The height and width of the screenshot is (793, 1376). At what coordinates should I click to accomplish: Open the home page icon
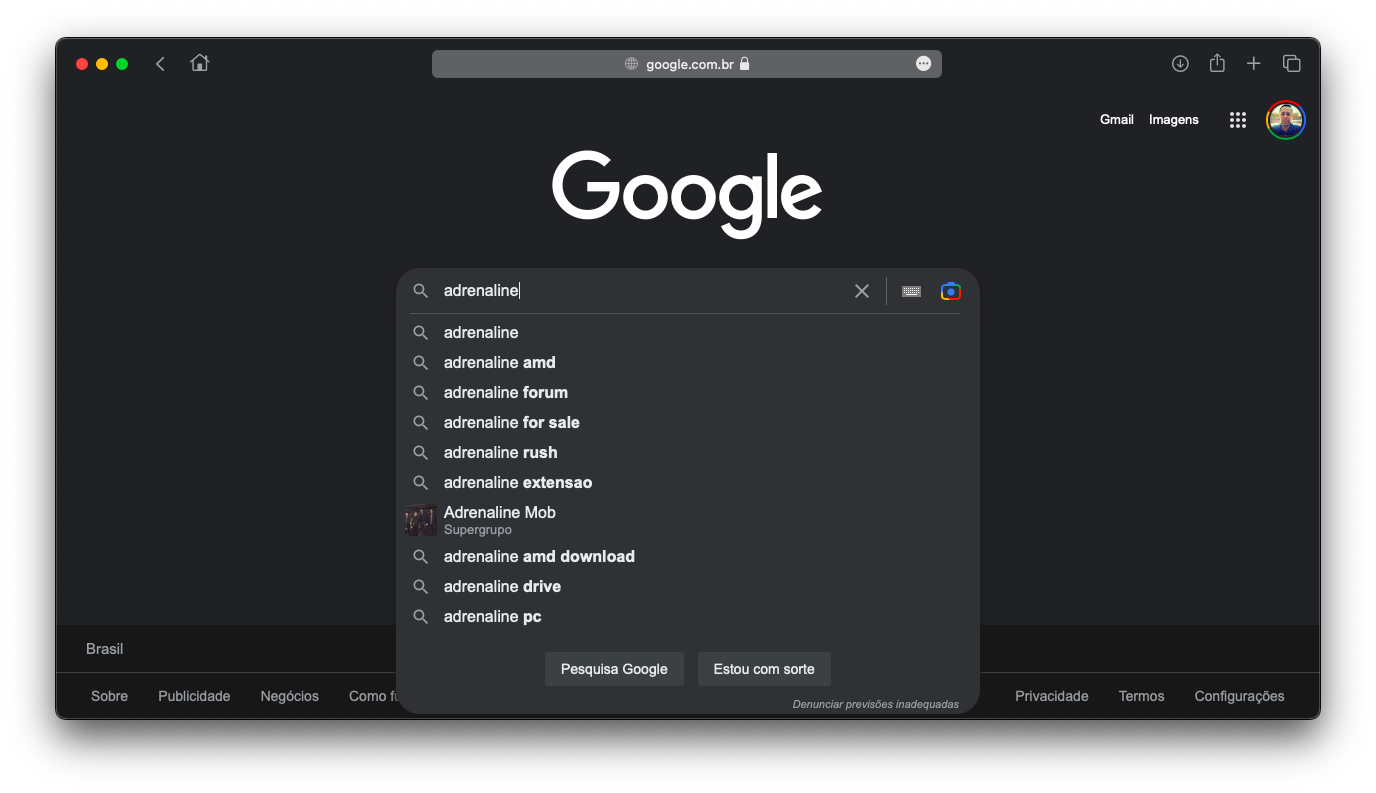(200, 63)
